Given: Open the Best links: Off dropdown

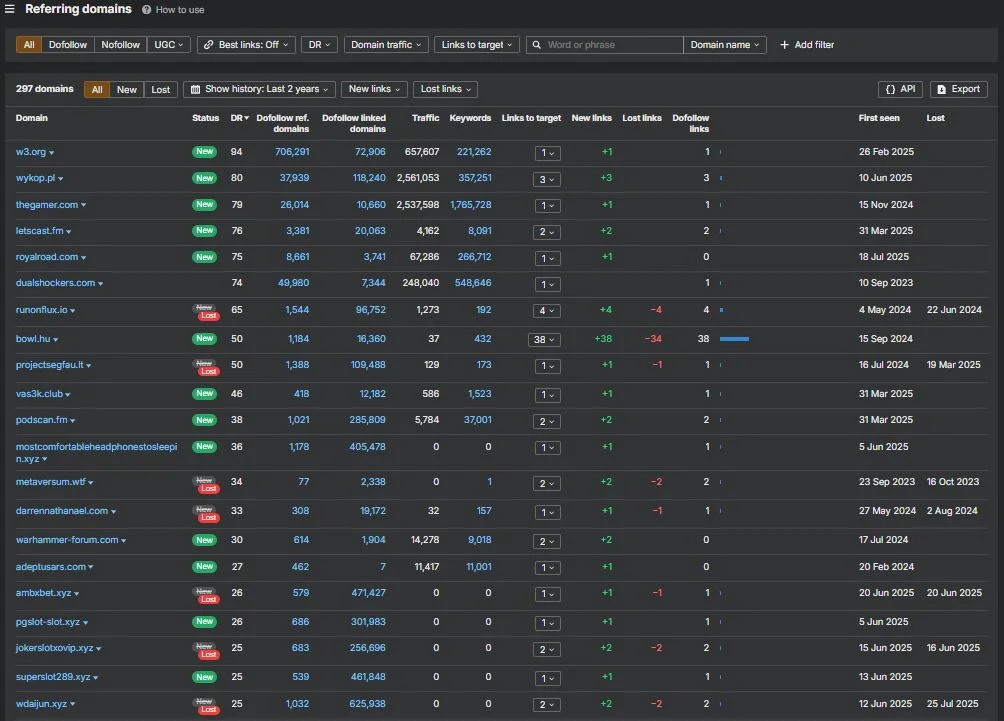Looking at the screenshot, I should click(x=247, y=45).
